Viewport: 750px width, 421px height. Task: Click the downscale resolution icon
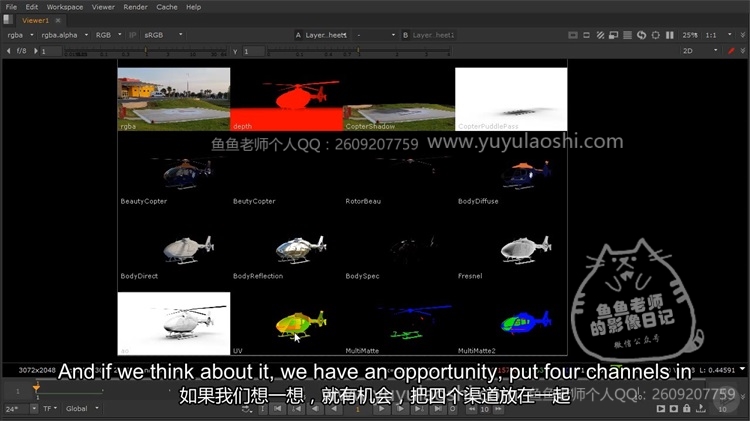tap(613, 35)
